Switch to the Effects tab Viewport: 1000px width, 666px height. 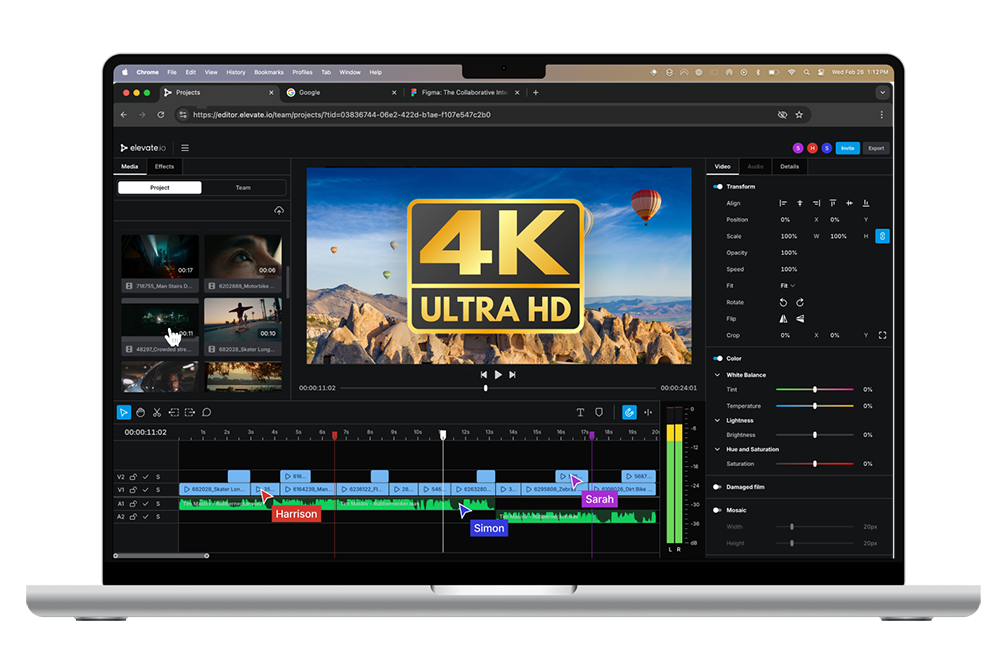pos(164,167)
